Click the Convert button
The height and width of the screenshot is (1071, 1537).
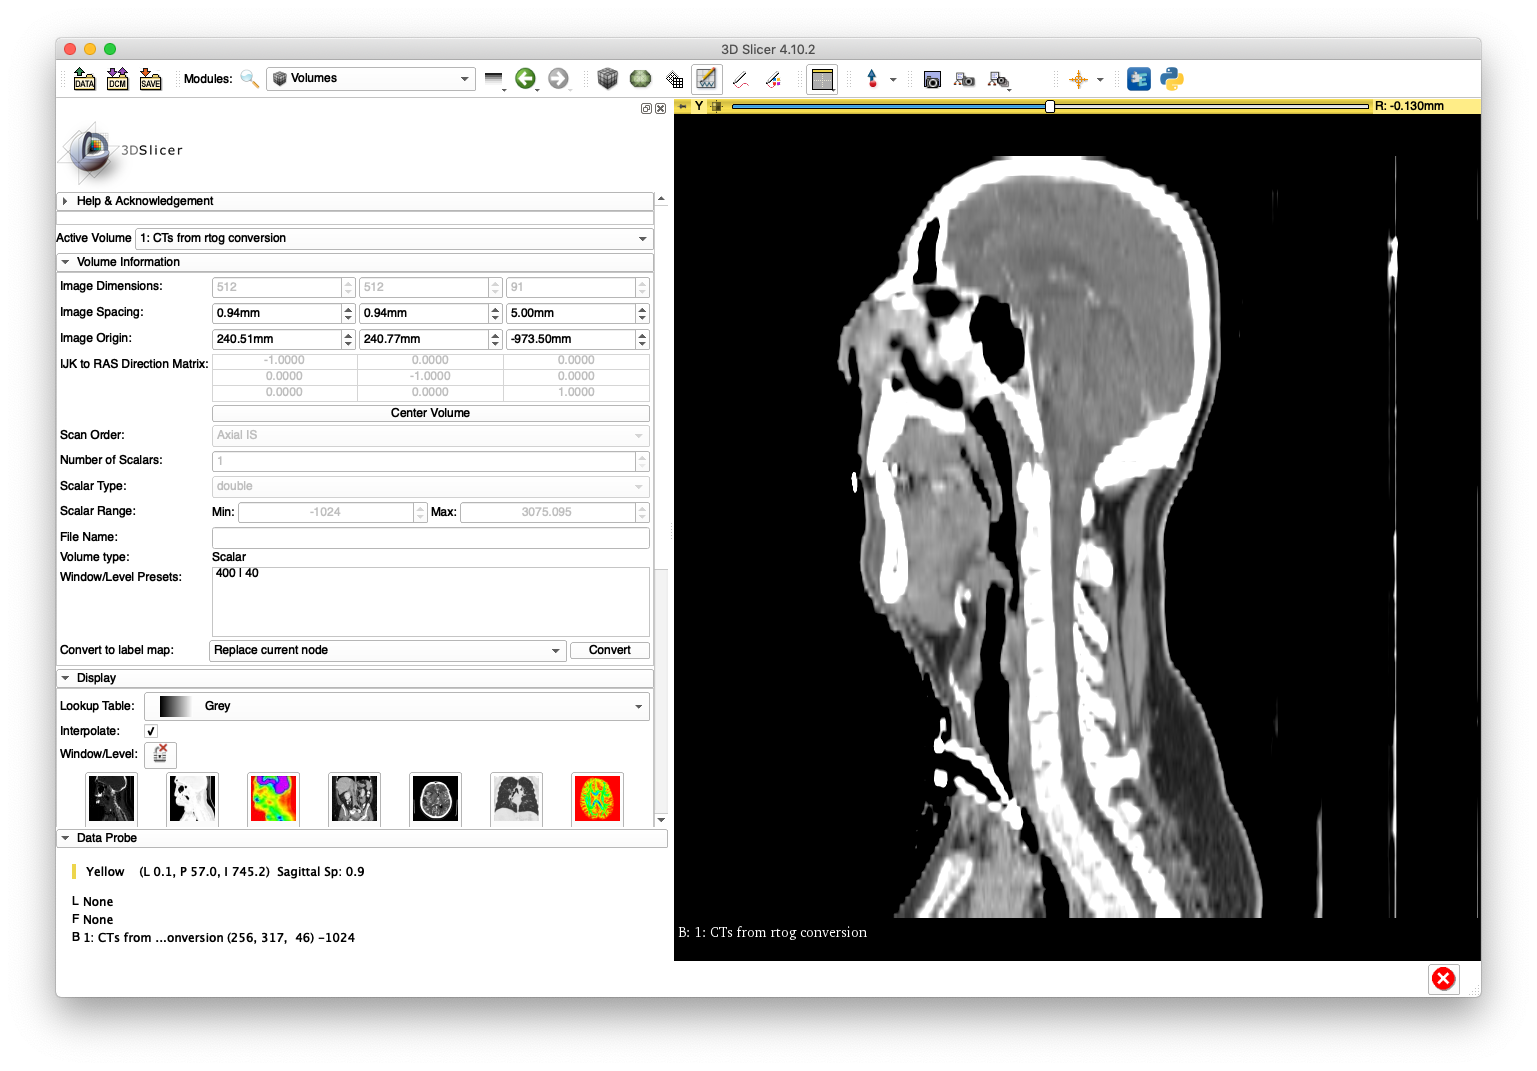tap(609, 650)
